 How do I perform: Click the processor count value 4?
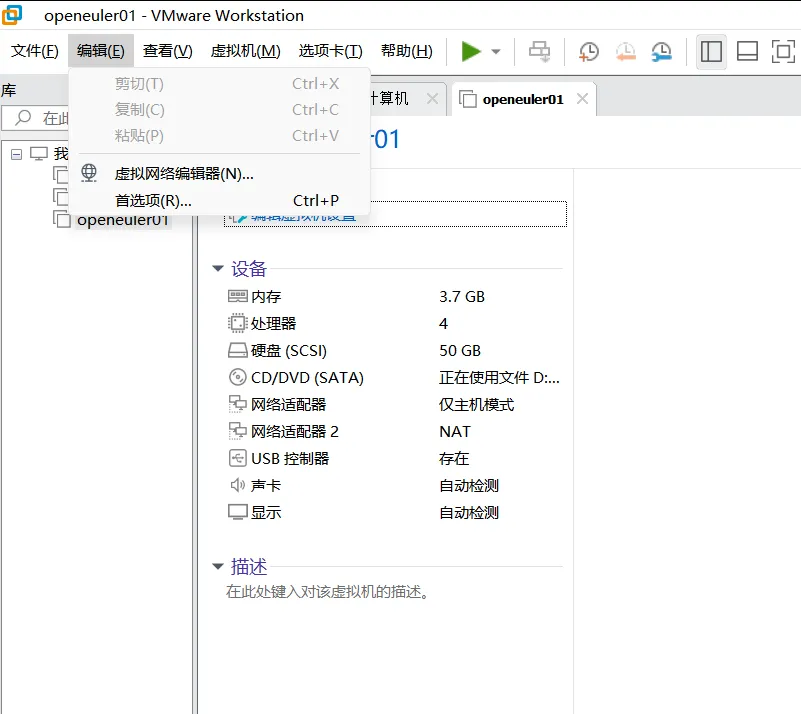pyautogui.click(x=443, y=323)
